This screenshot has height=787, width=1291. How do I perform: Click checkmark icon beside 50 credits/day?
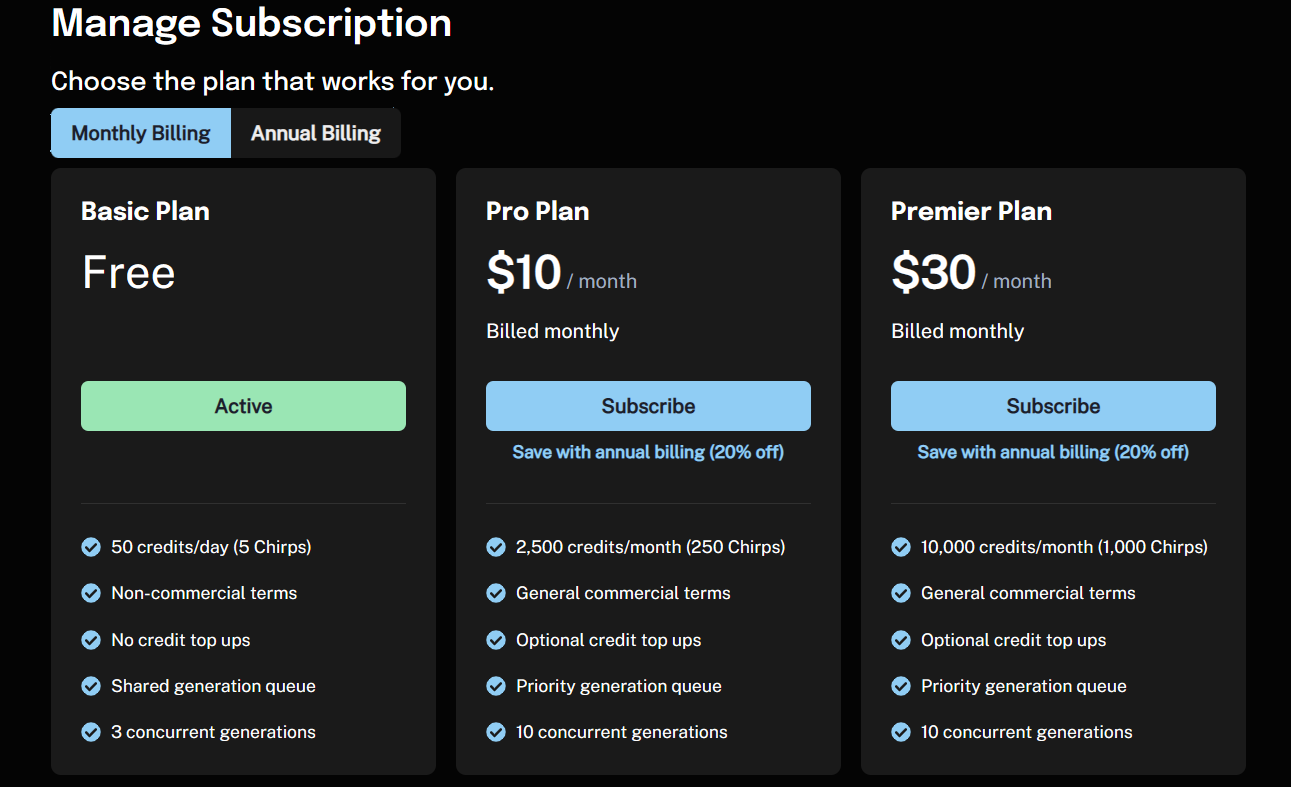pos(91,547)
